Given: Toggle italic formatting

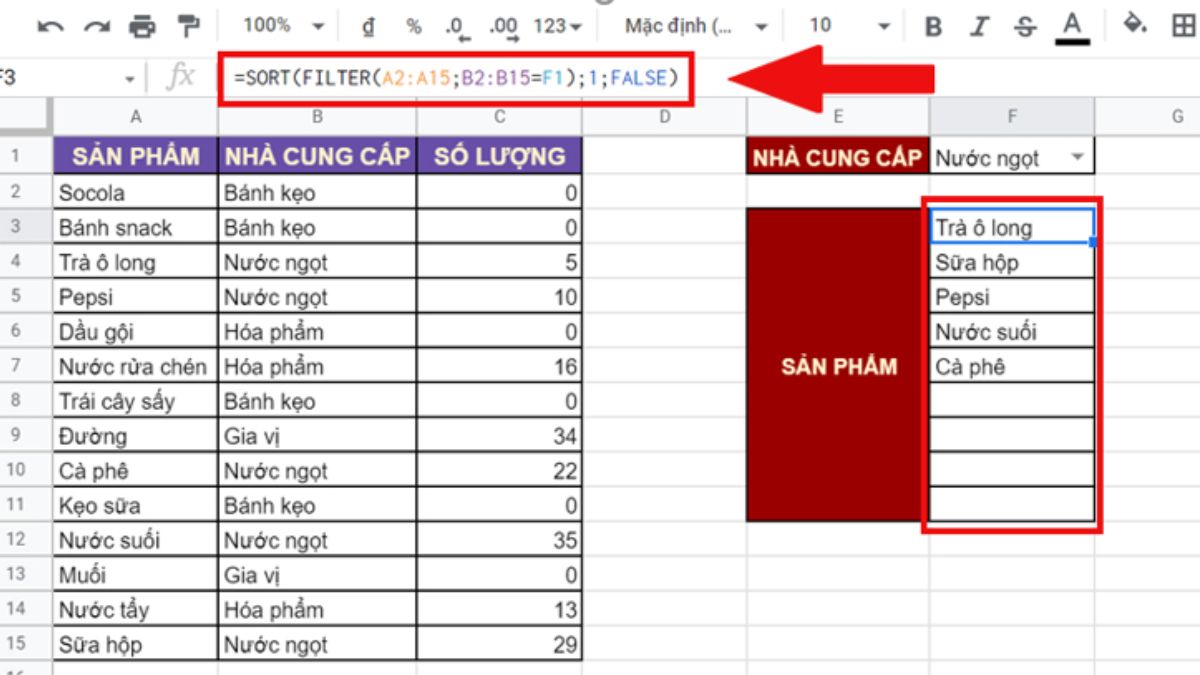Looking at the screenshot, I should point(978,25).
